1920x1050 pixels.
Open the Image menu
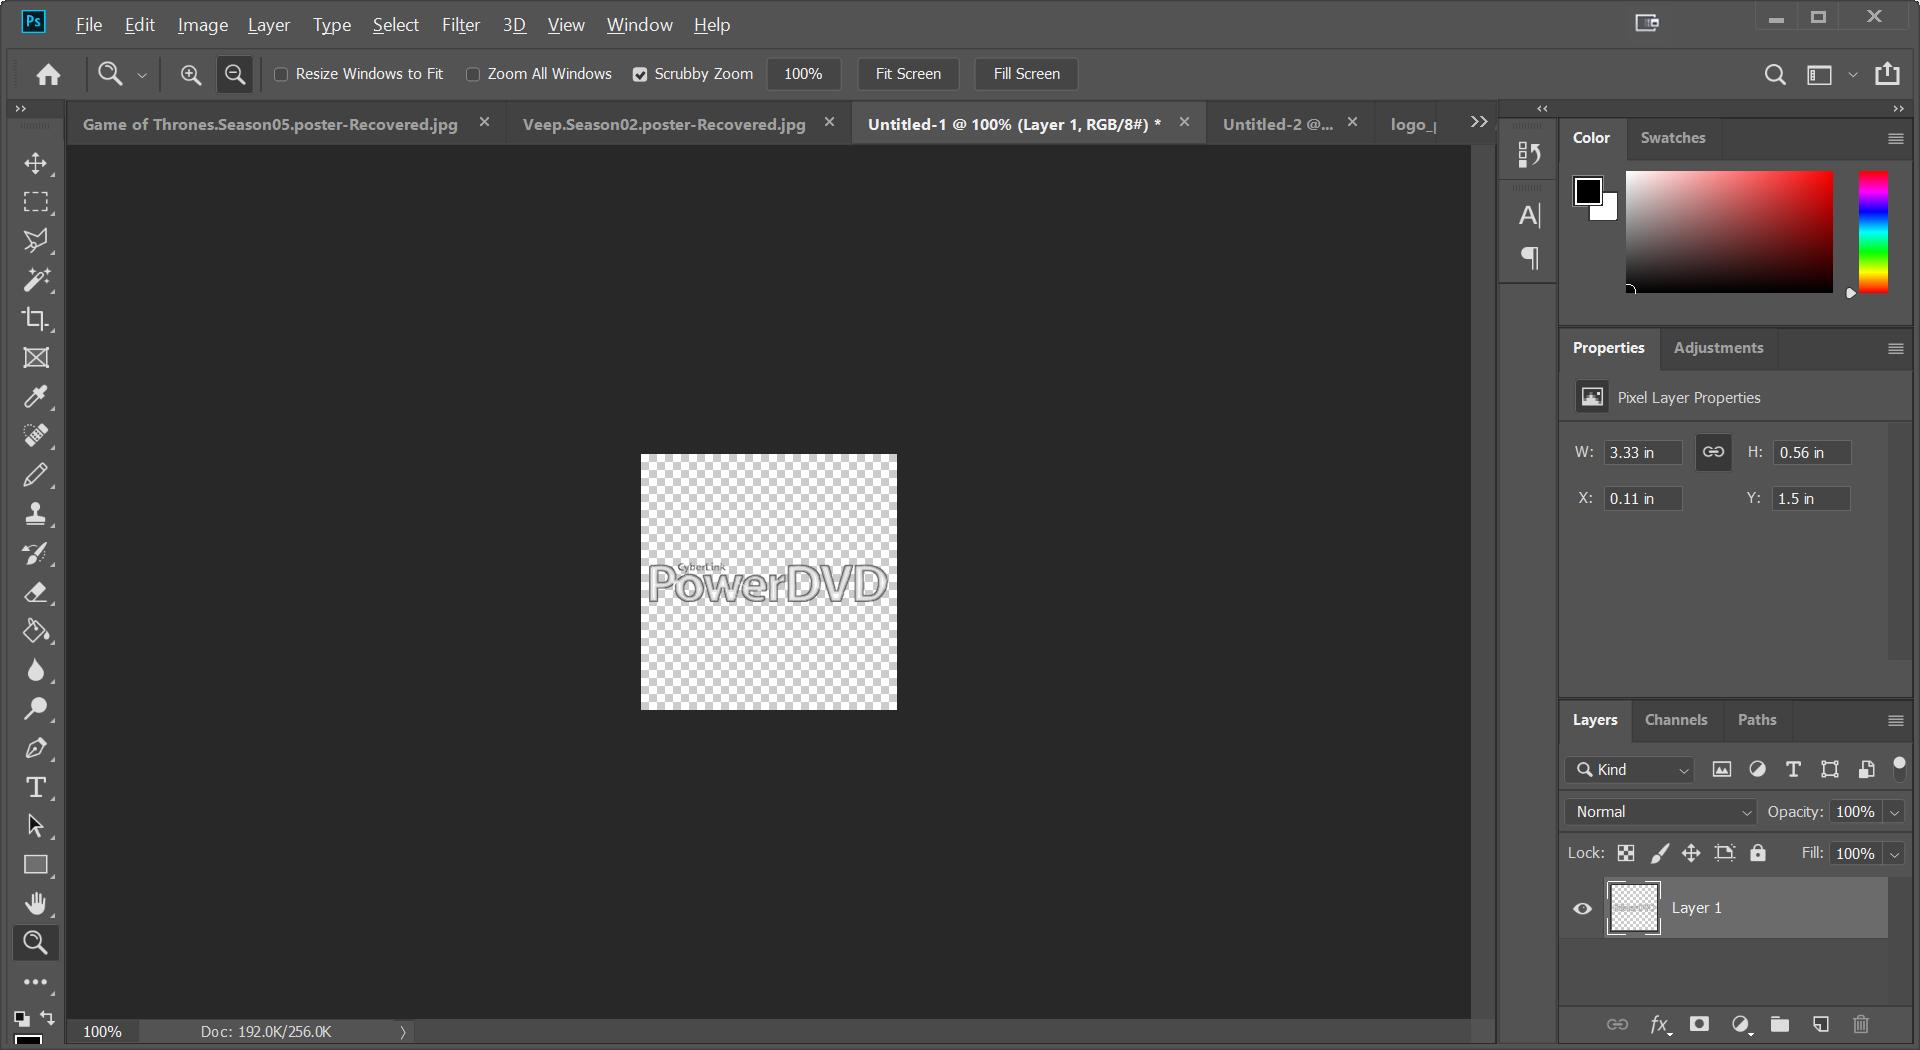203,25
